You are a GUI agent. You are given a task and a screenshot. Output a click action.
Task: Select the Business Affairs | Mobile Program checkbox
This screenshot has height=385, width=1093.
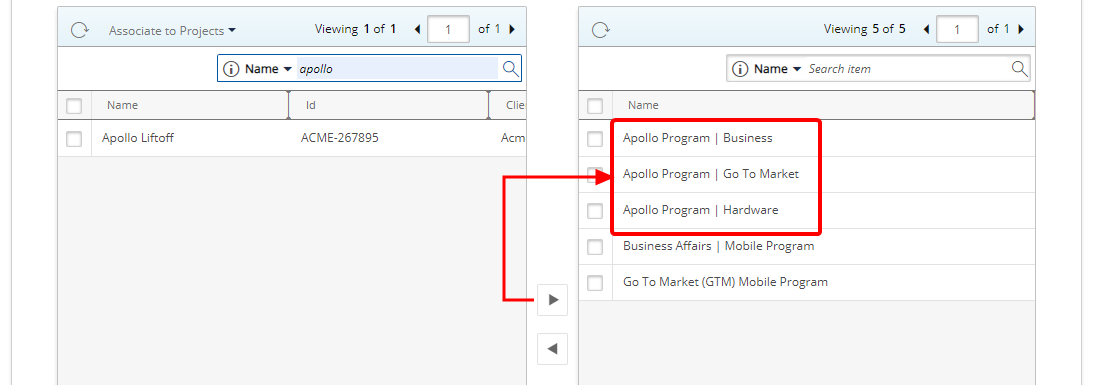coord(595,247)
